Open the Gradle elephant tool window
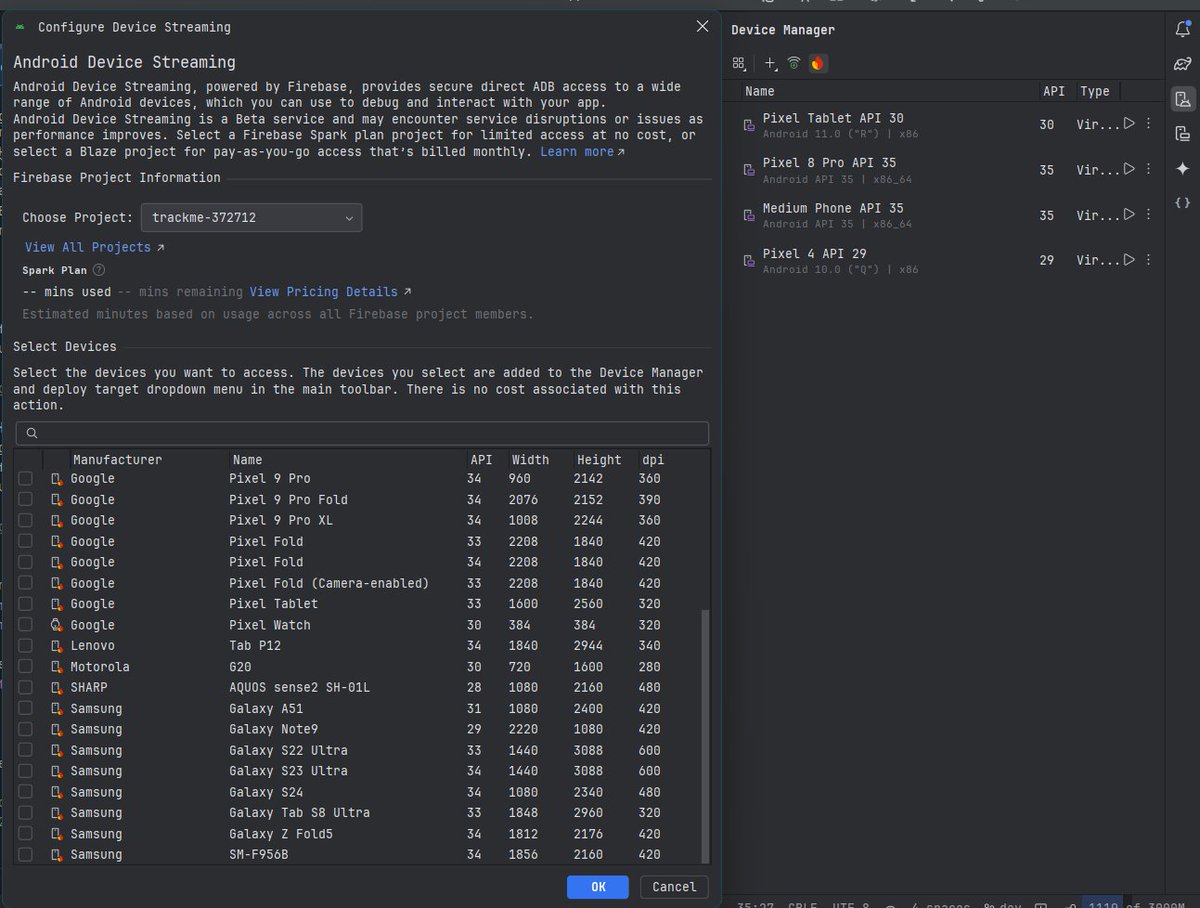1200x908 pixels. (x=1183, y=64)
